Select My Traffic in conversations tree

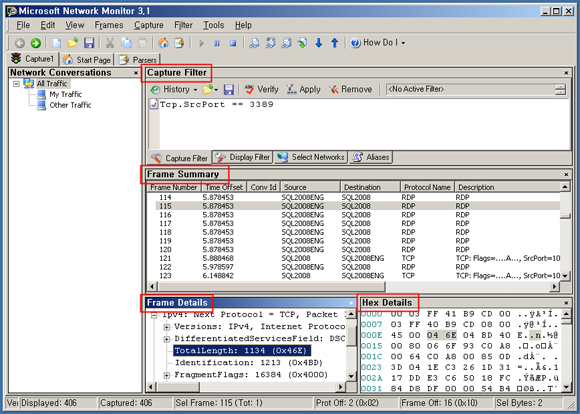pyautogui.click(x=65, y=94)
